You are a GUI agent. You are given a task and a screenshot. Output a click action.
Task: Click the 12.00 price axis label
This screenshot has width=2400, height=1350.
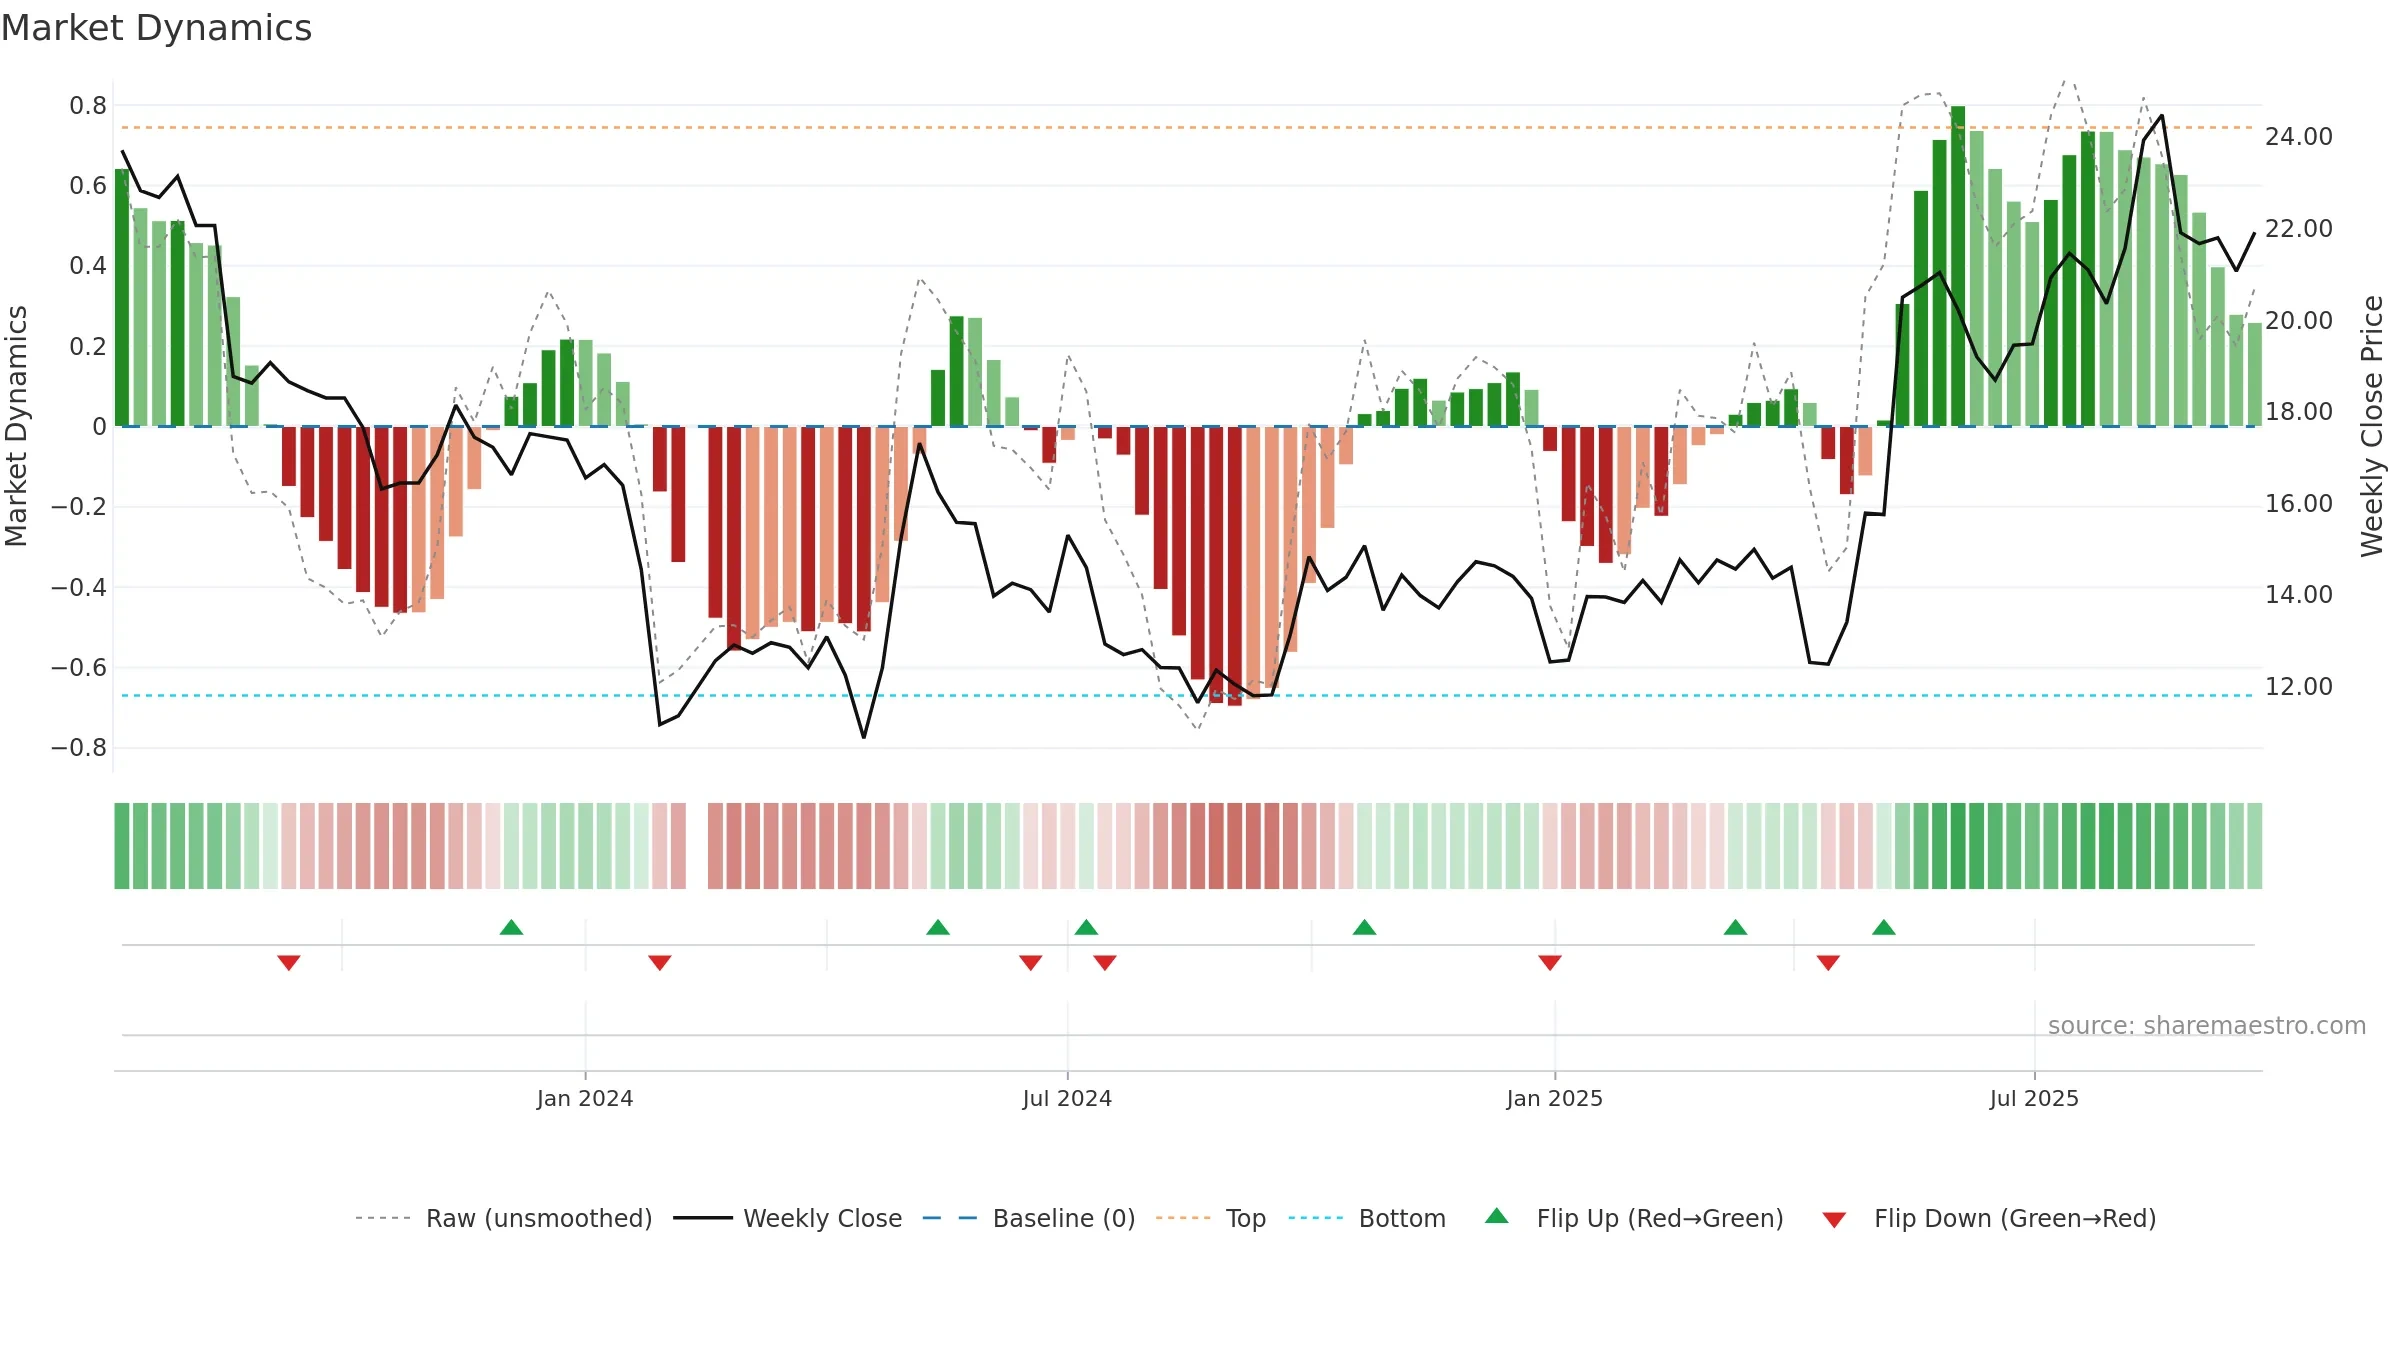[2299, 686]
